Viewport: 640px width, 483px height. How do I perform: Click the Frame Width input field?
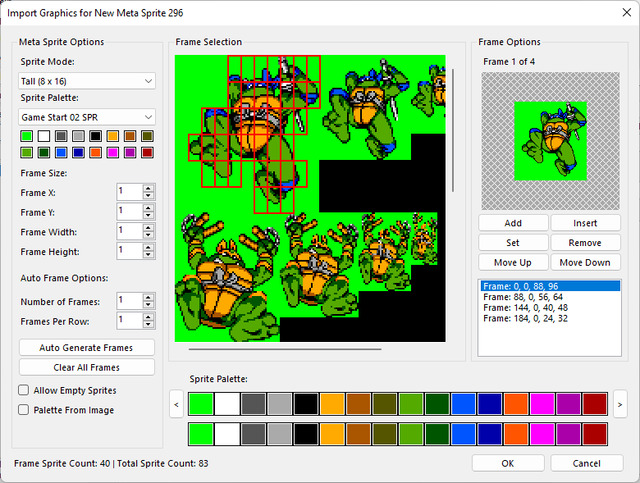[130, 231]
